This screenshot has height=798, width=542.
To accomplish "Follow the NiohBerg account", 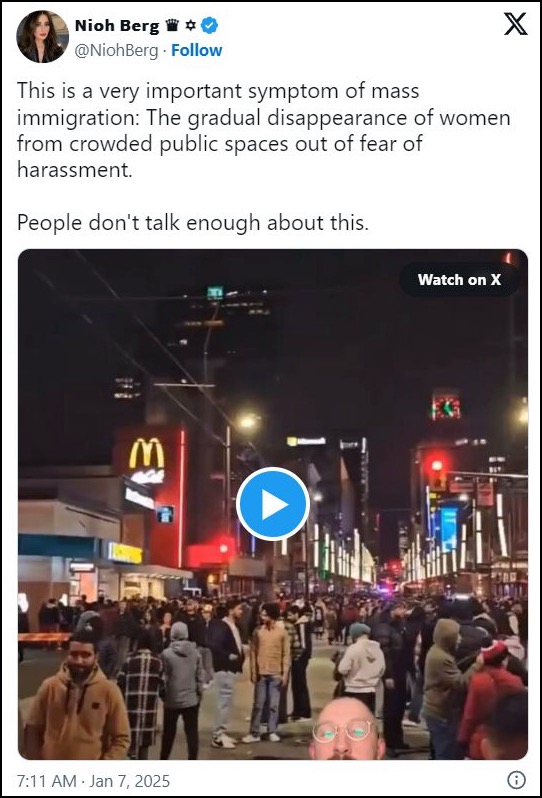I will point(196,50).
